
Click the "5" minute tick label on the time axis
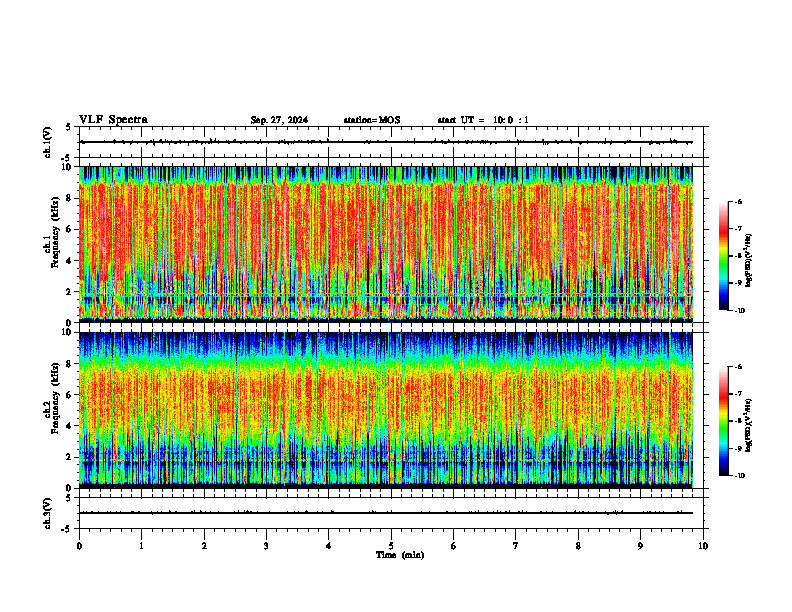pos(391,546)
